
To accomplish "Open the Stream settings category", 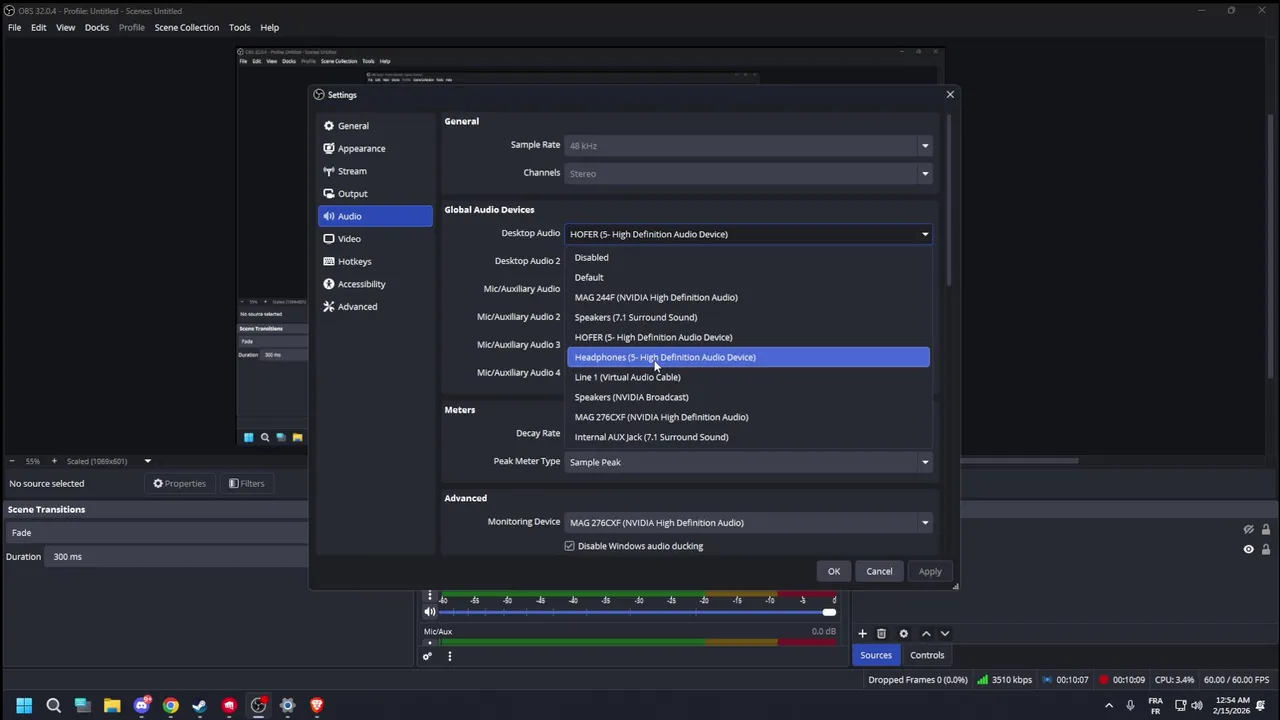I will (x=375, y=171).
